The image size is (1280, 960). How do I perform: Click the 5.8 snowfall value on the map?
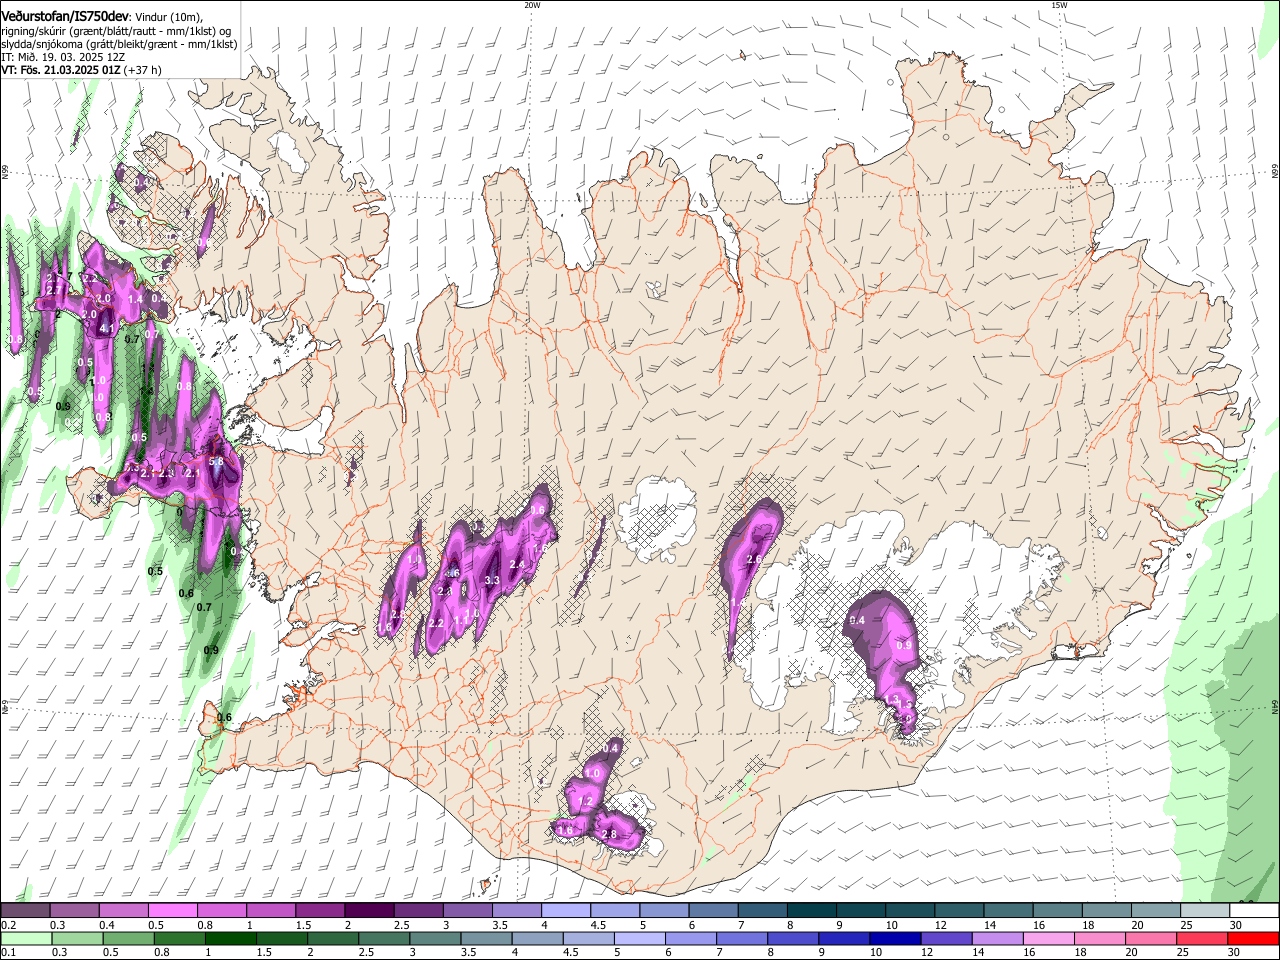click(216, 461)
